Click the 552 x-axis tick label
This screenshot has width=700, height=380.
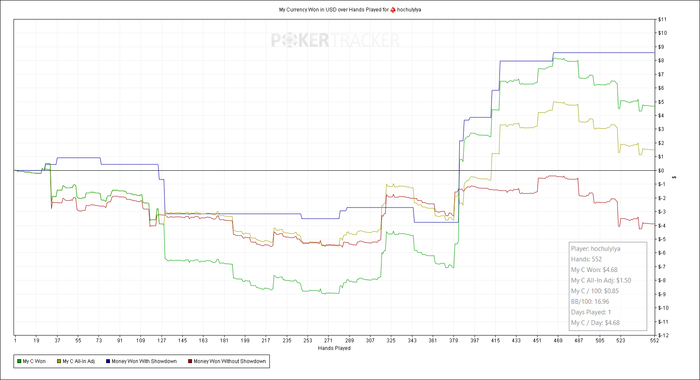click(x=654, y=340)
